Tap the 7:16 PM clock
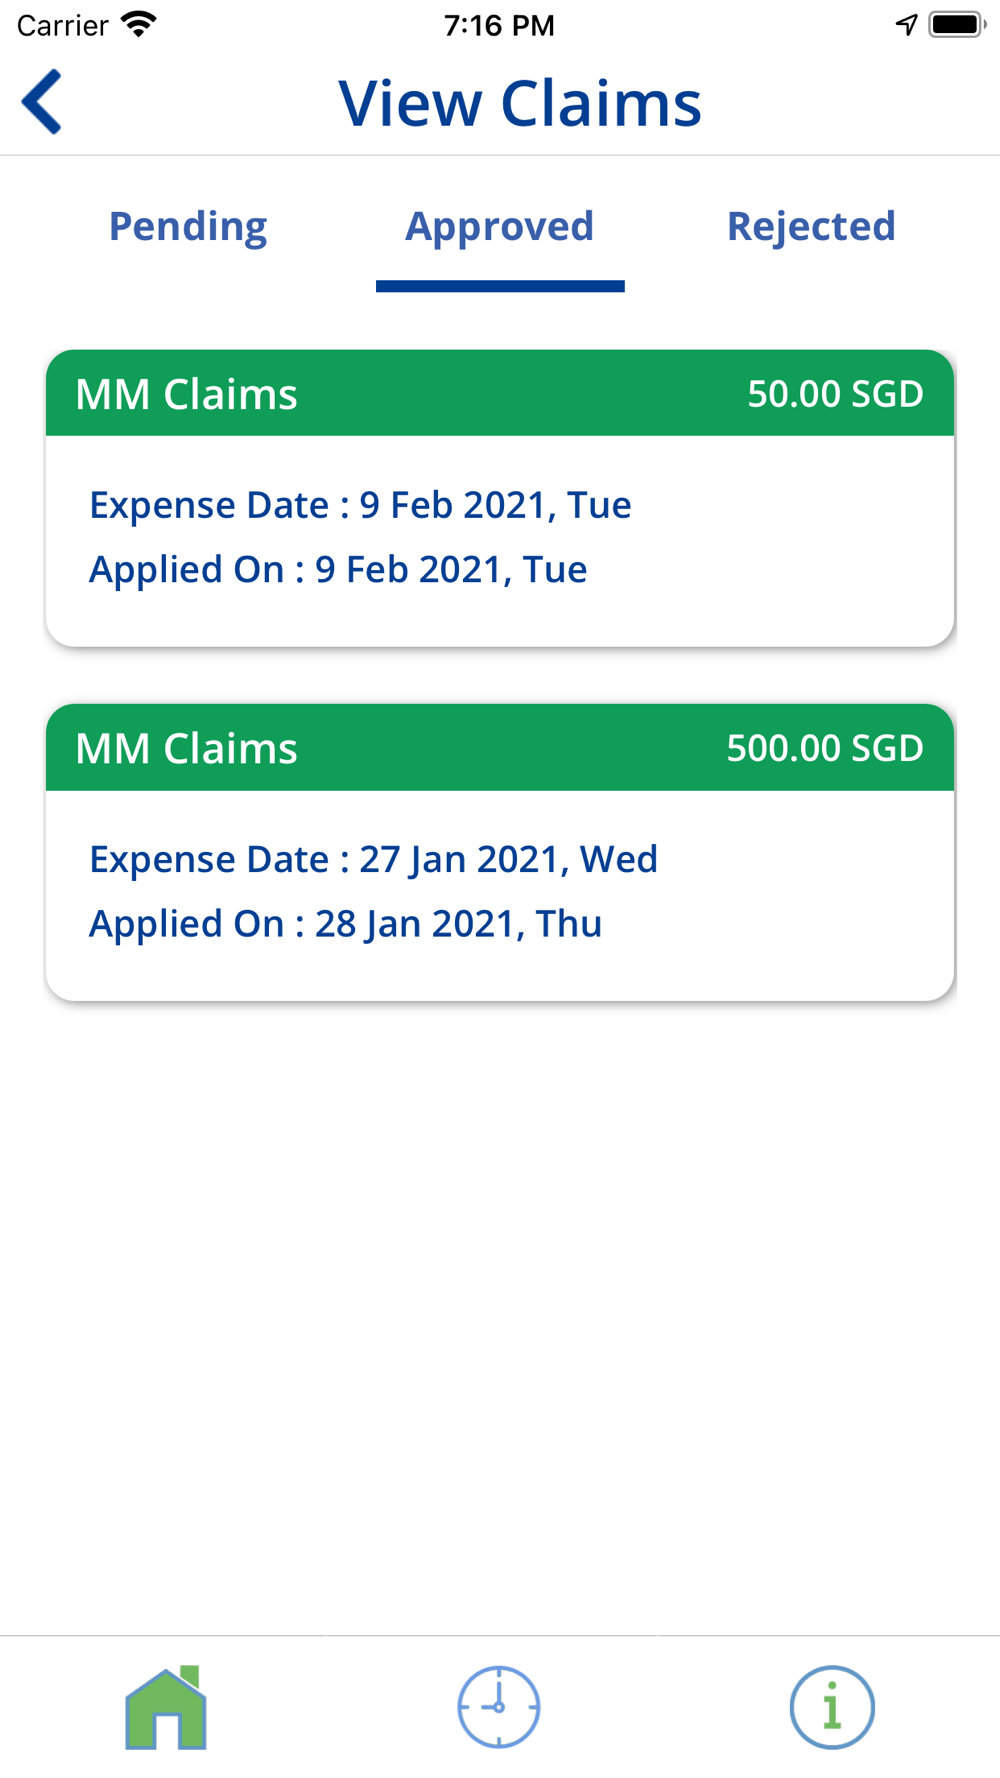The image size is (1000, 1778). (x=499, y=25)
